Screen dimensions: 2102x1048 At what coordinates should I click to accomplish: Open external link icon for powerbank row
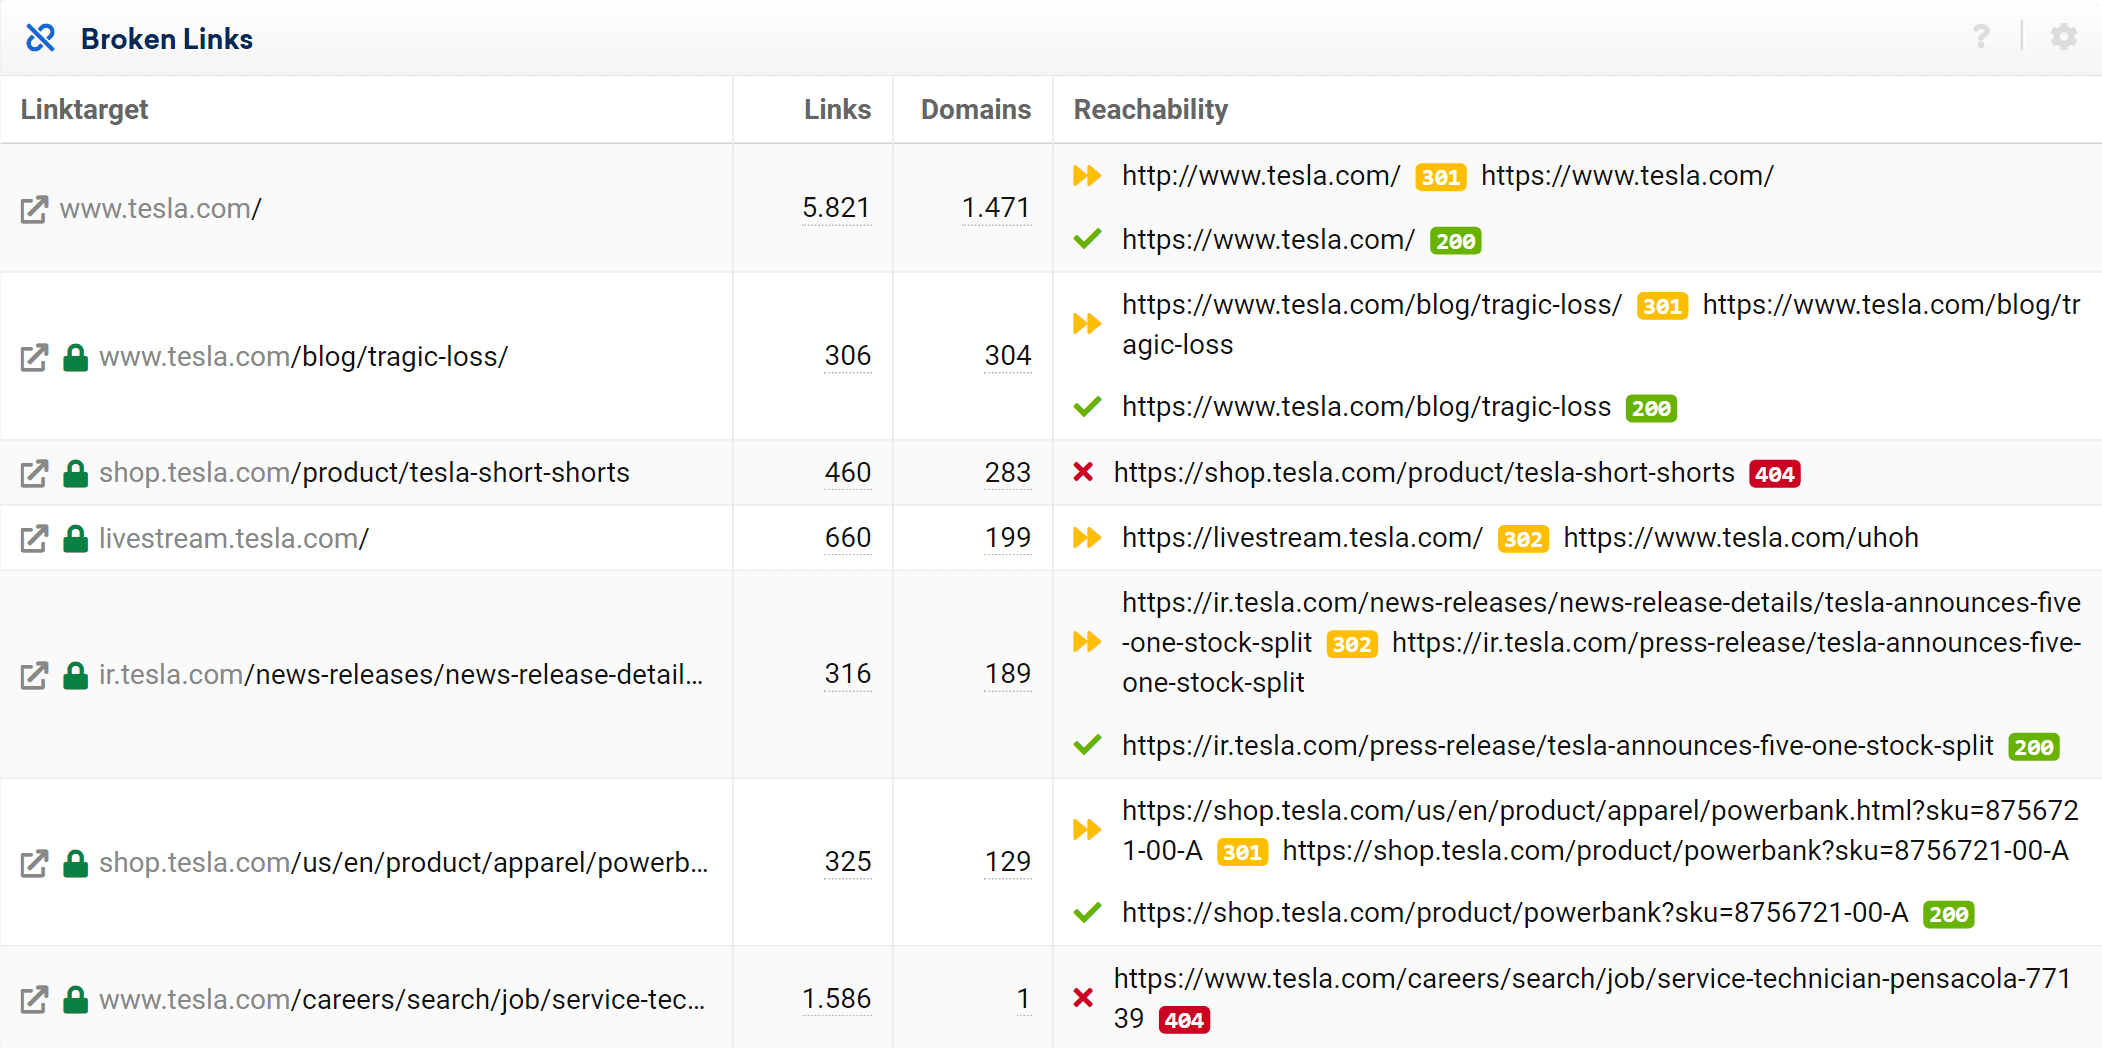click(35, 863)
